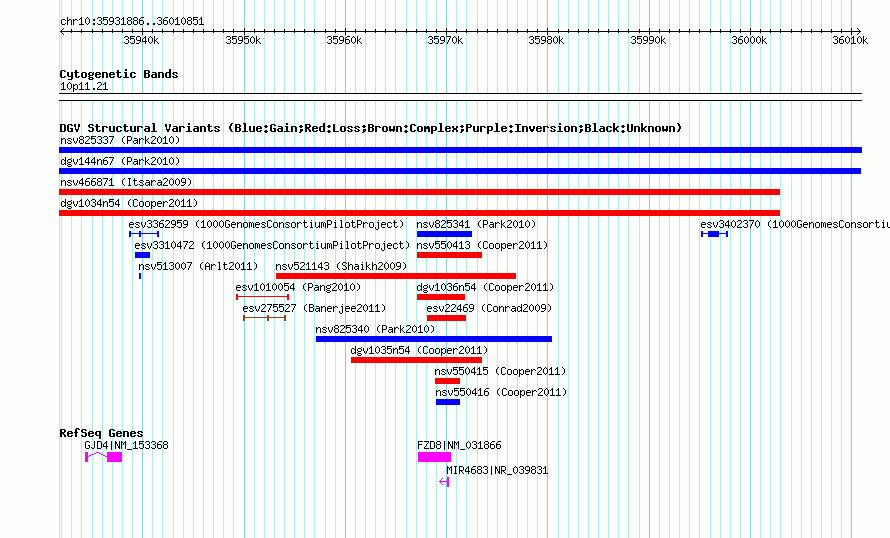Select the esv22469 (Conrad2009) red bar
This screenshot has width=890, height=538.
[x=447, y=318]
